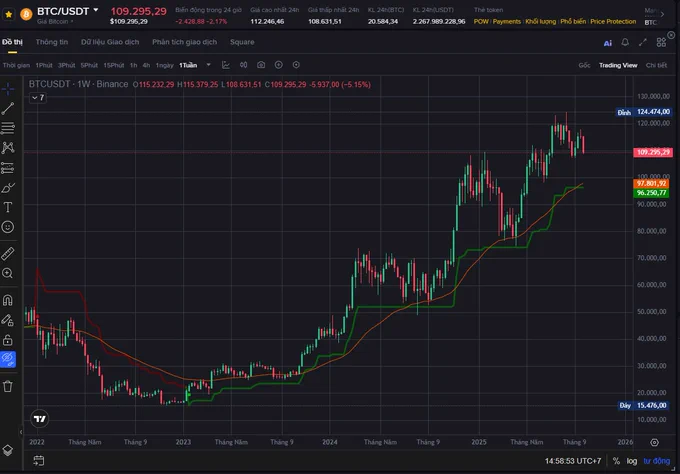Open the emoji/sticker icons tool

click(x=8, y=227)
